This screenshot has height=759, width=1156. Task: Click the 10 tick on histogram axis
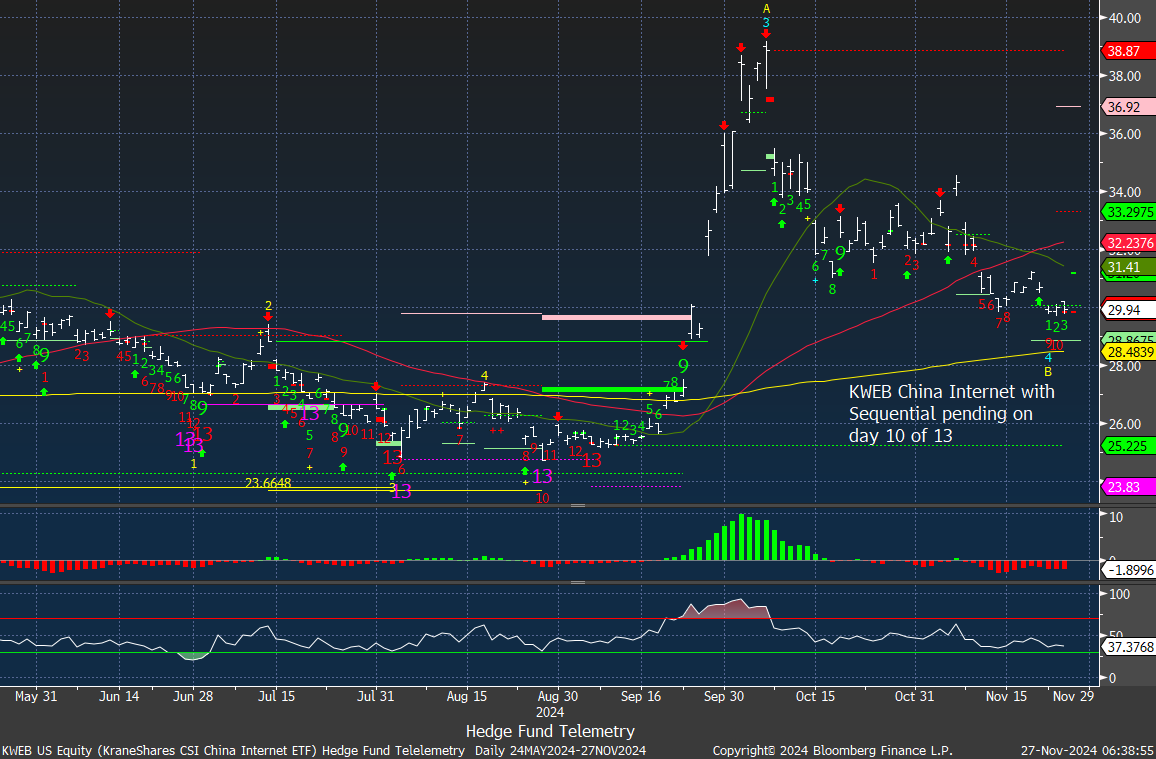point(1117,517)
